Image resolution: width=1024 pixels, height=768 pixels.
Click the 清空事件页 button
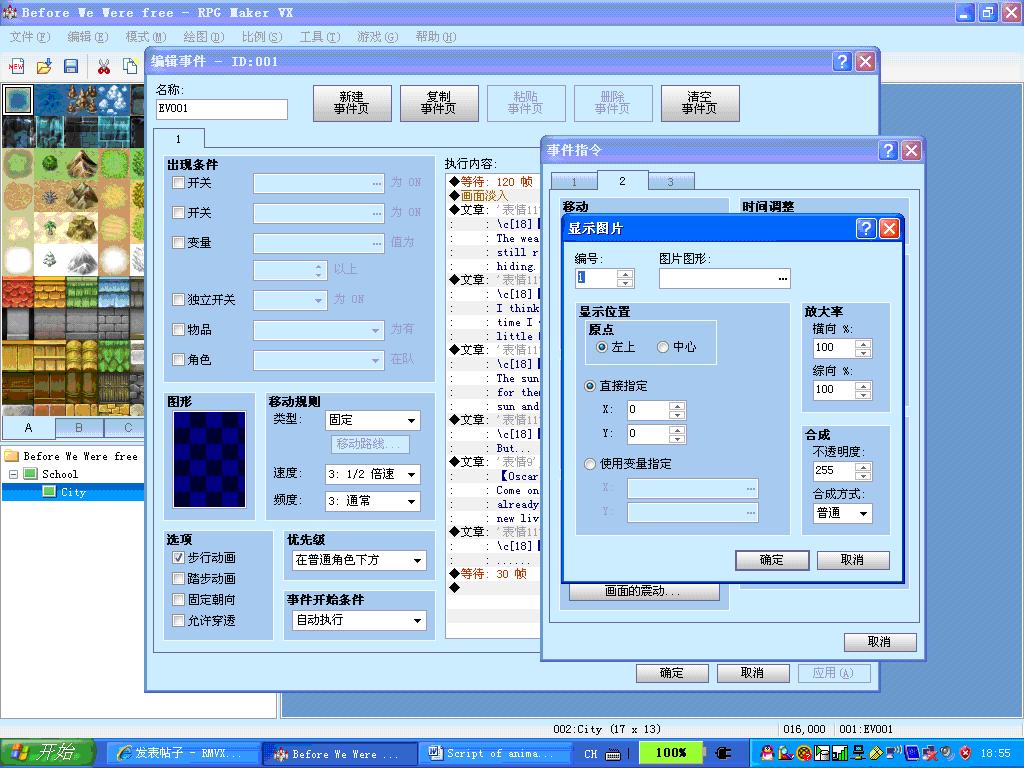click(700, 103)
